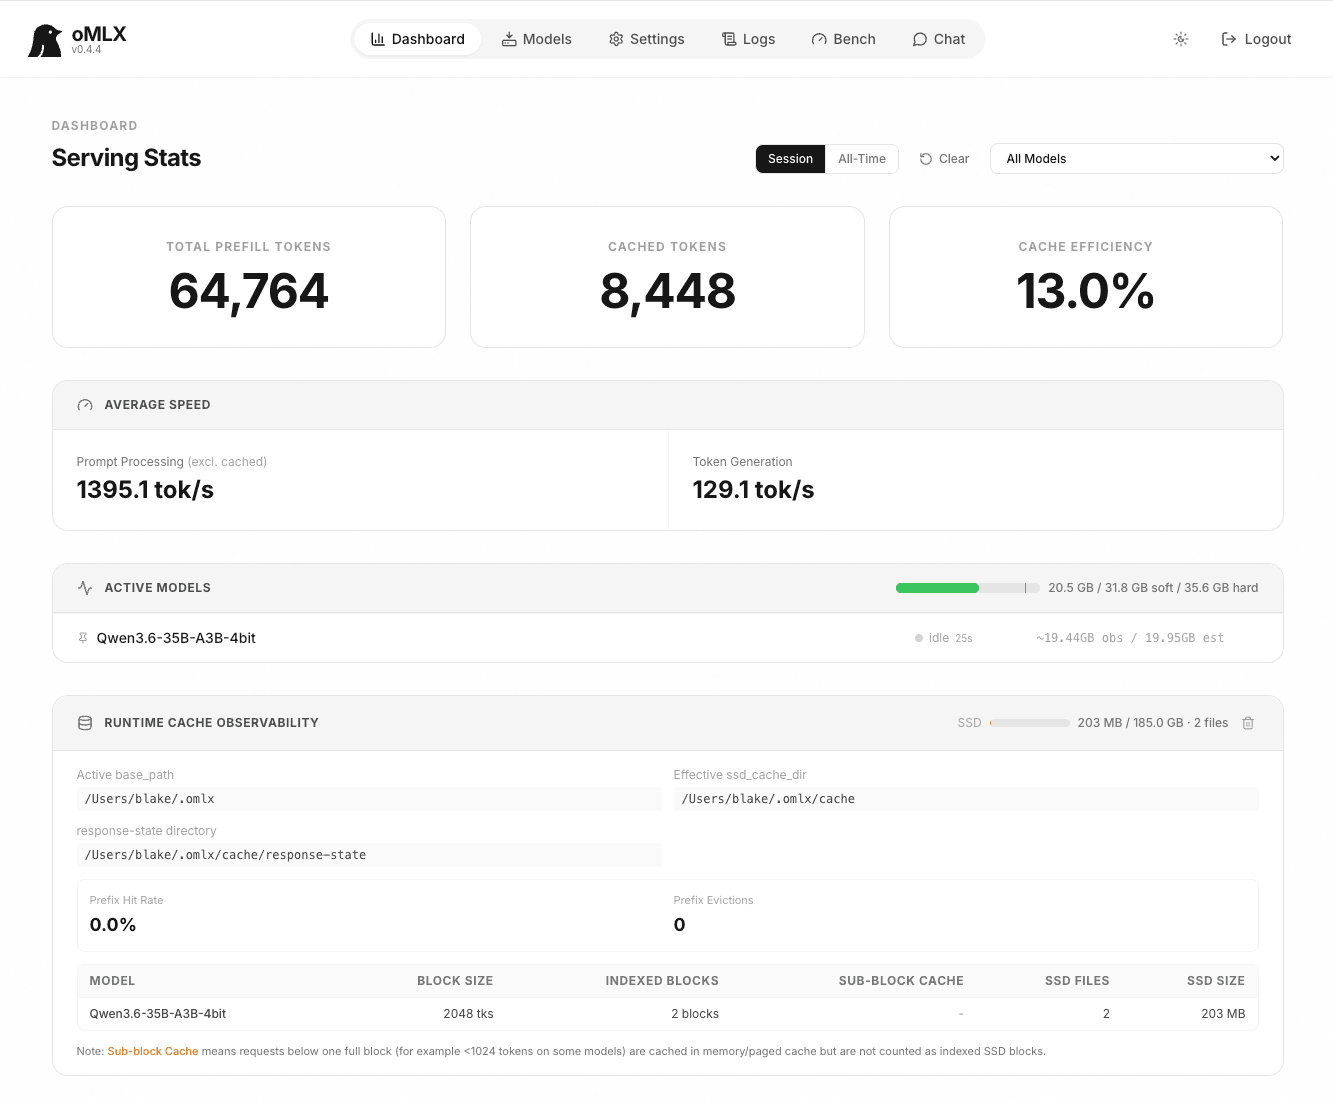Image resolution: width=1333 pixels, height=1101 pixels.
Task: Go to the Models tab
Action: 537,39
